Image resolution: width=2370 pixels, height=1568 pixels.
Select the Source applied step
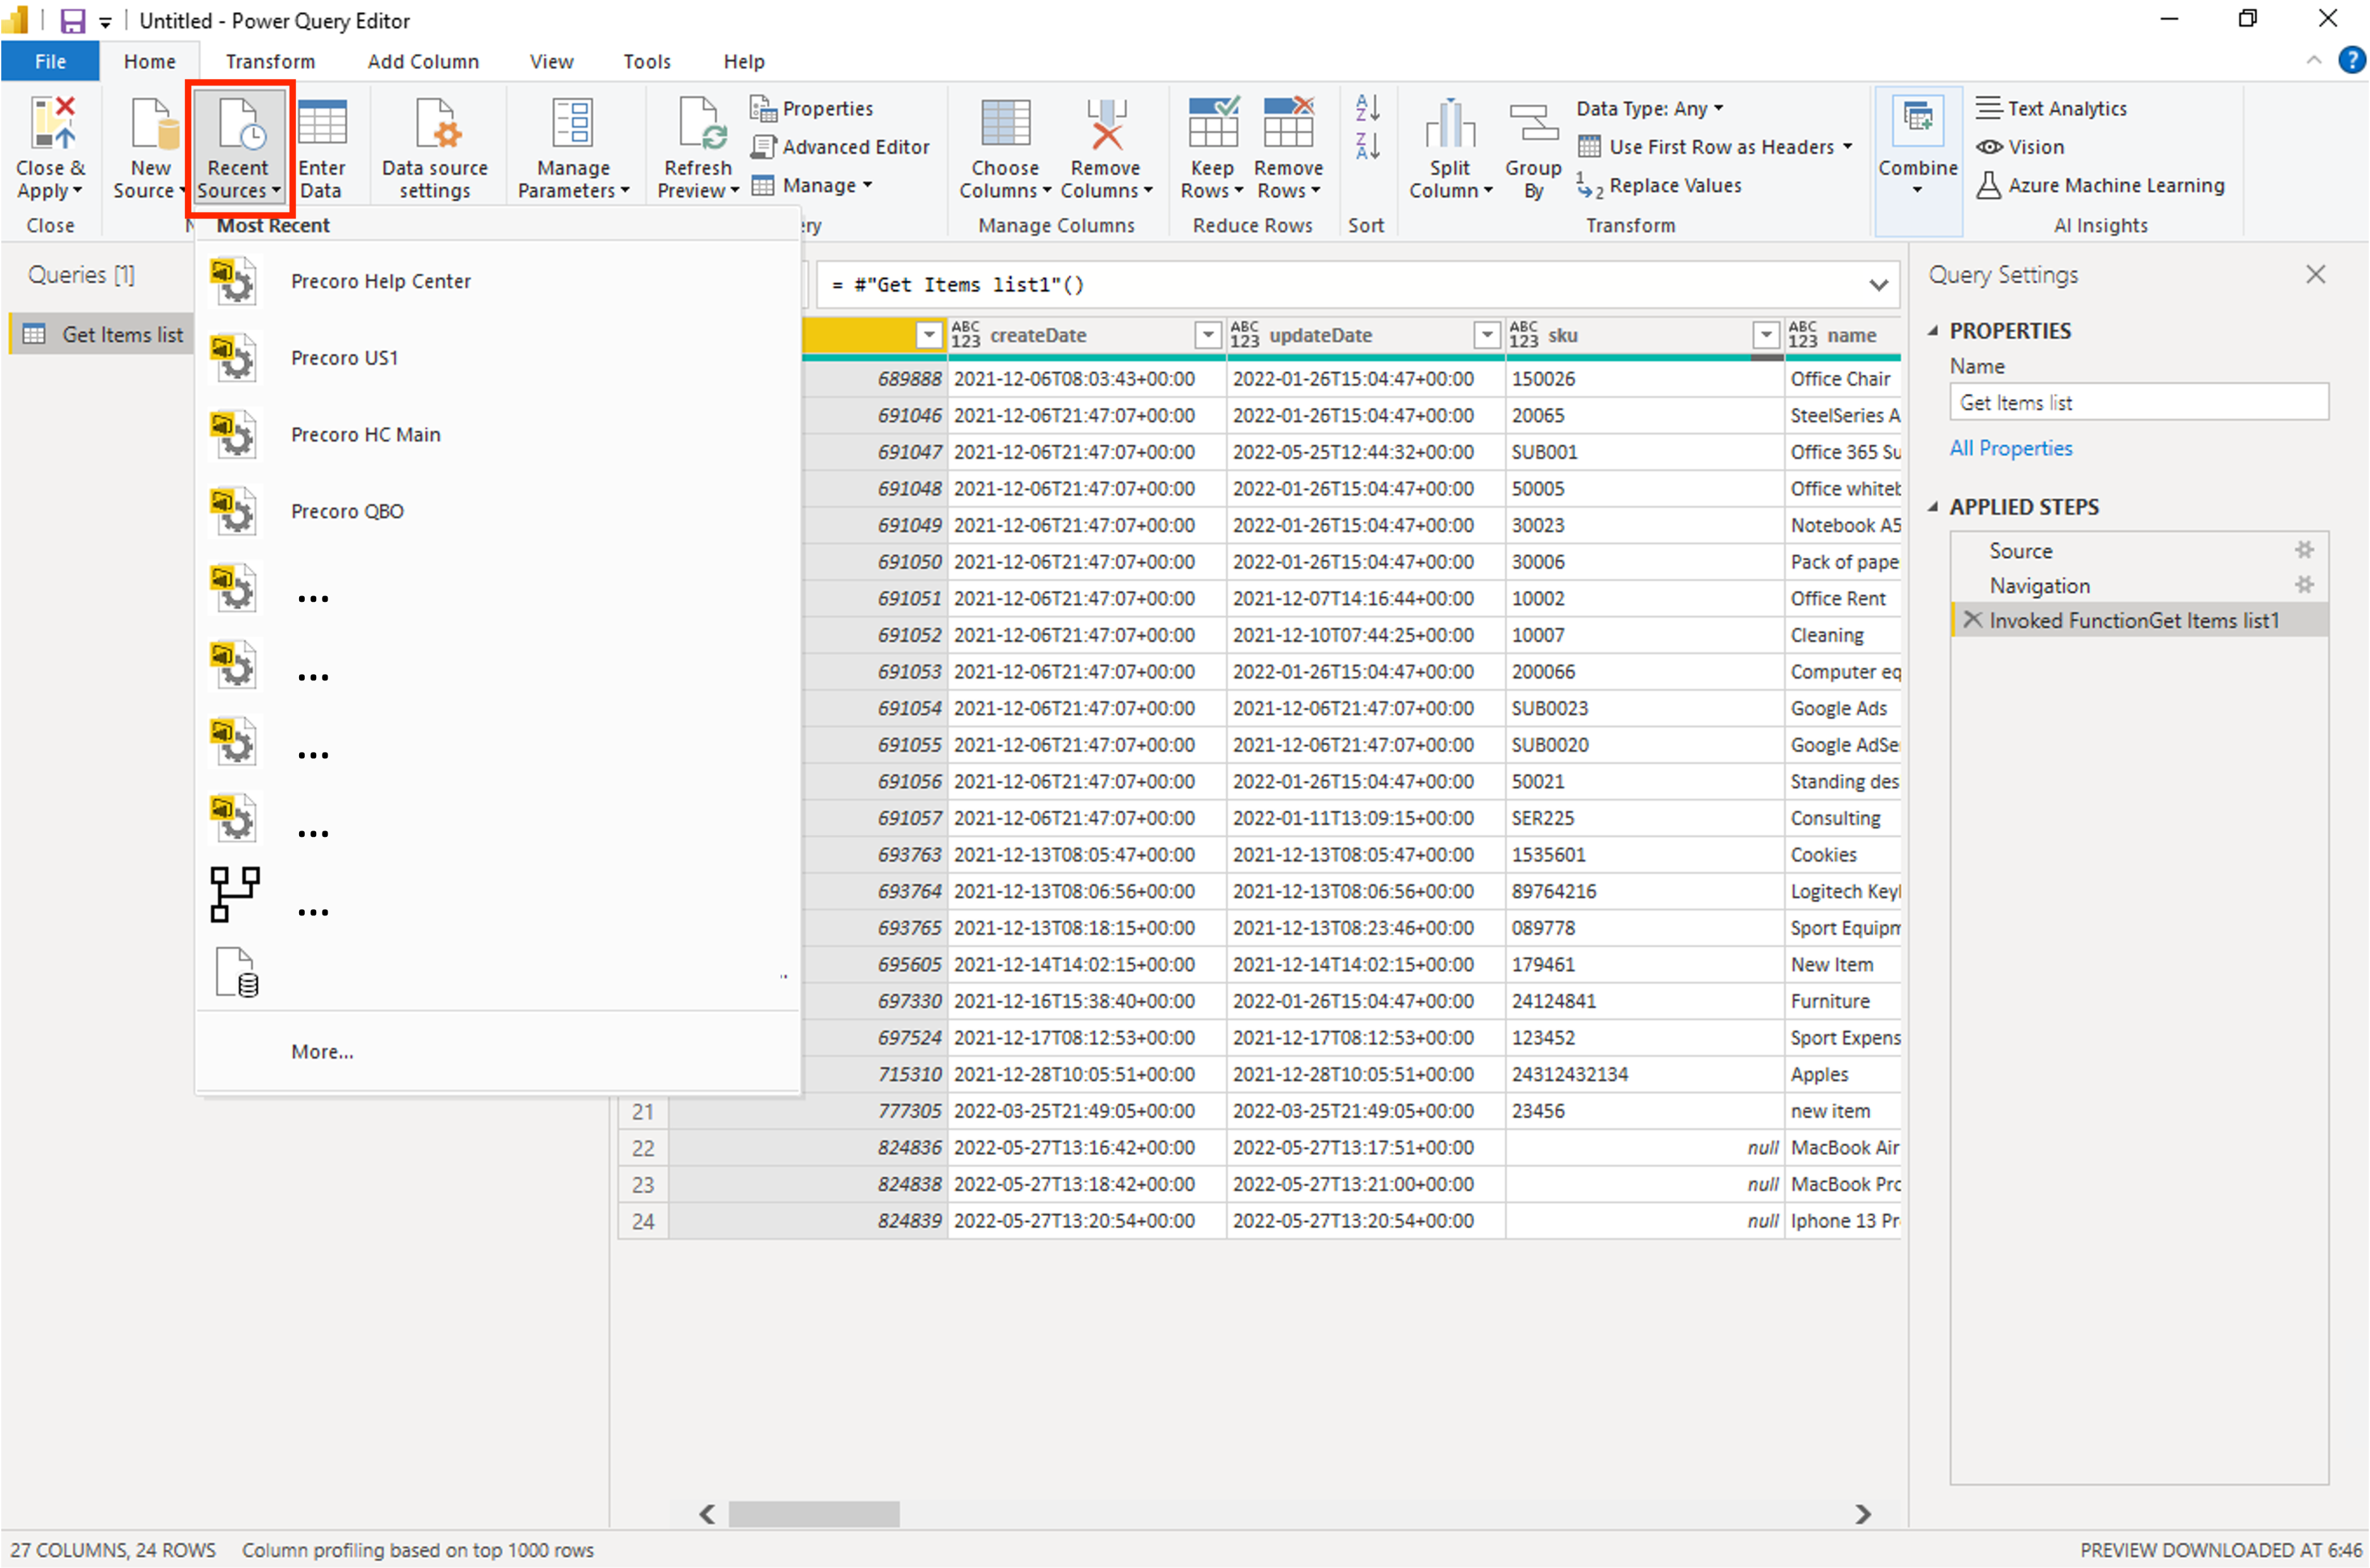[2138, 551]
